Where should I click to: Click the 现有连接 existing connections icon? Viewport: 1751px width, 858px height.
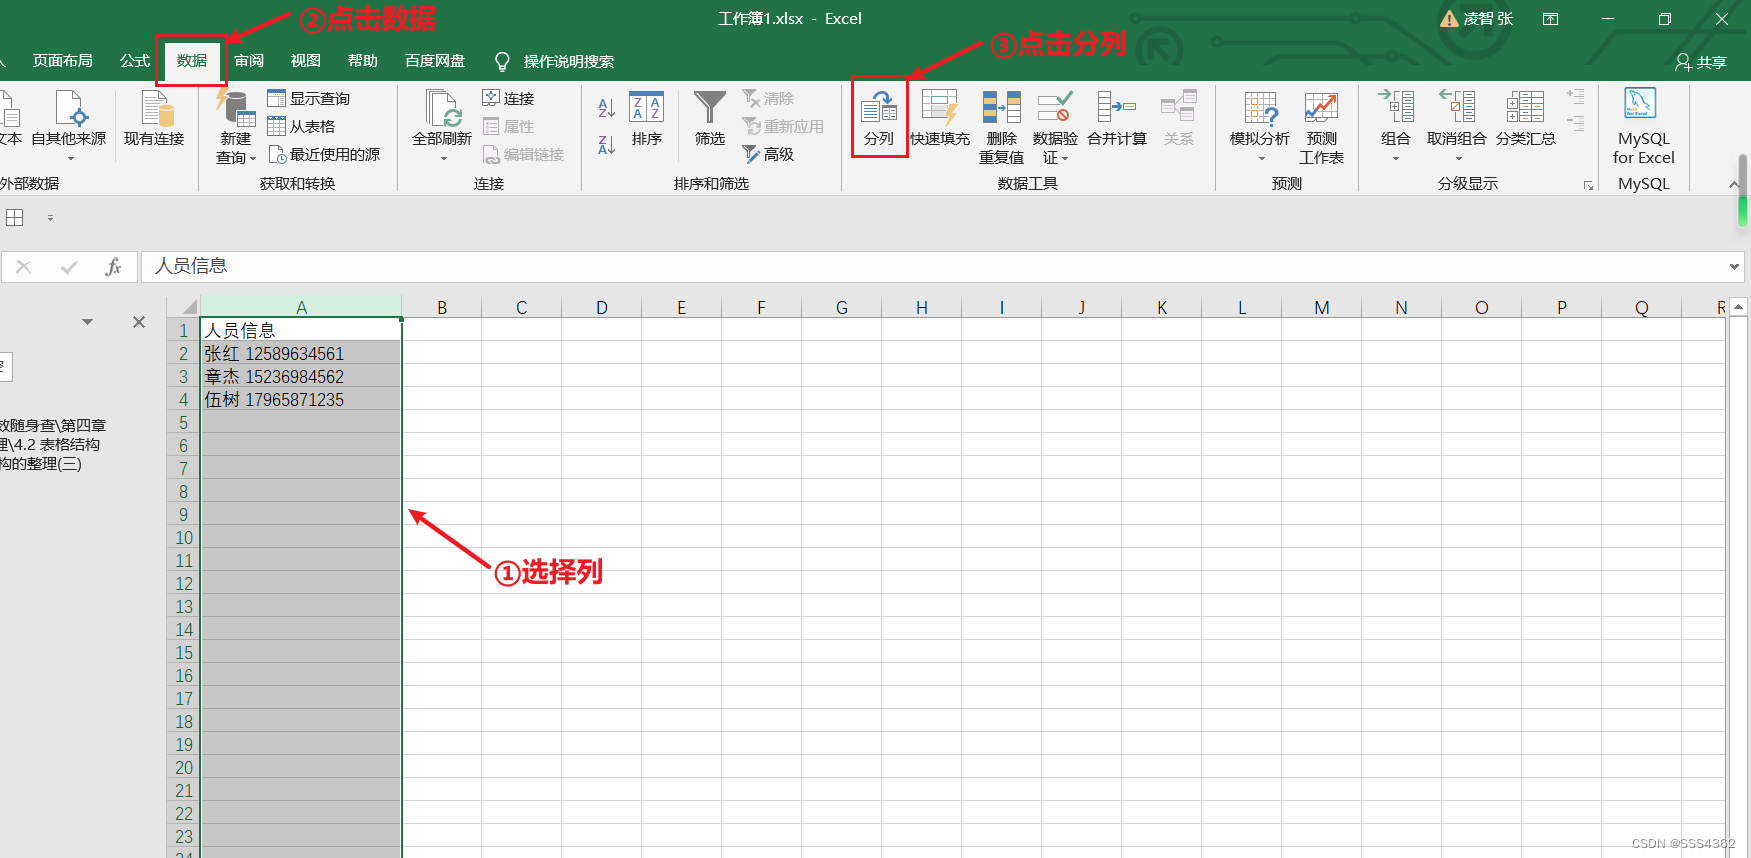coord(155,107)
